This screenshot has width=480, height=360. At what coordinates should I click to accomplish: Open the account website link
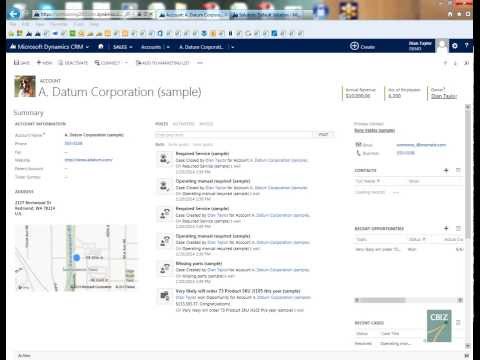coord(88,160)
